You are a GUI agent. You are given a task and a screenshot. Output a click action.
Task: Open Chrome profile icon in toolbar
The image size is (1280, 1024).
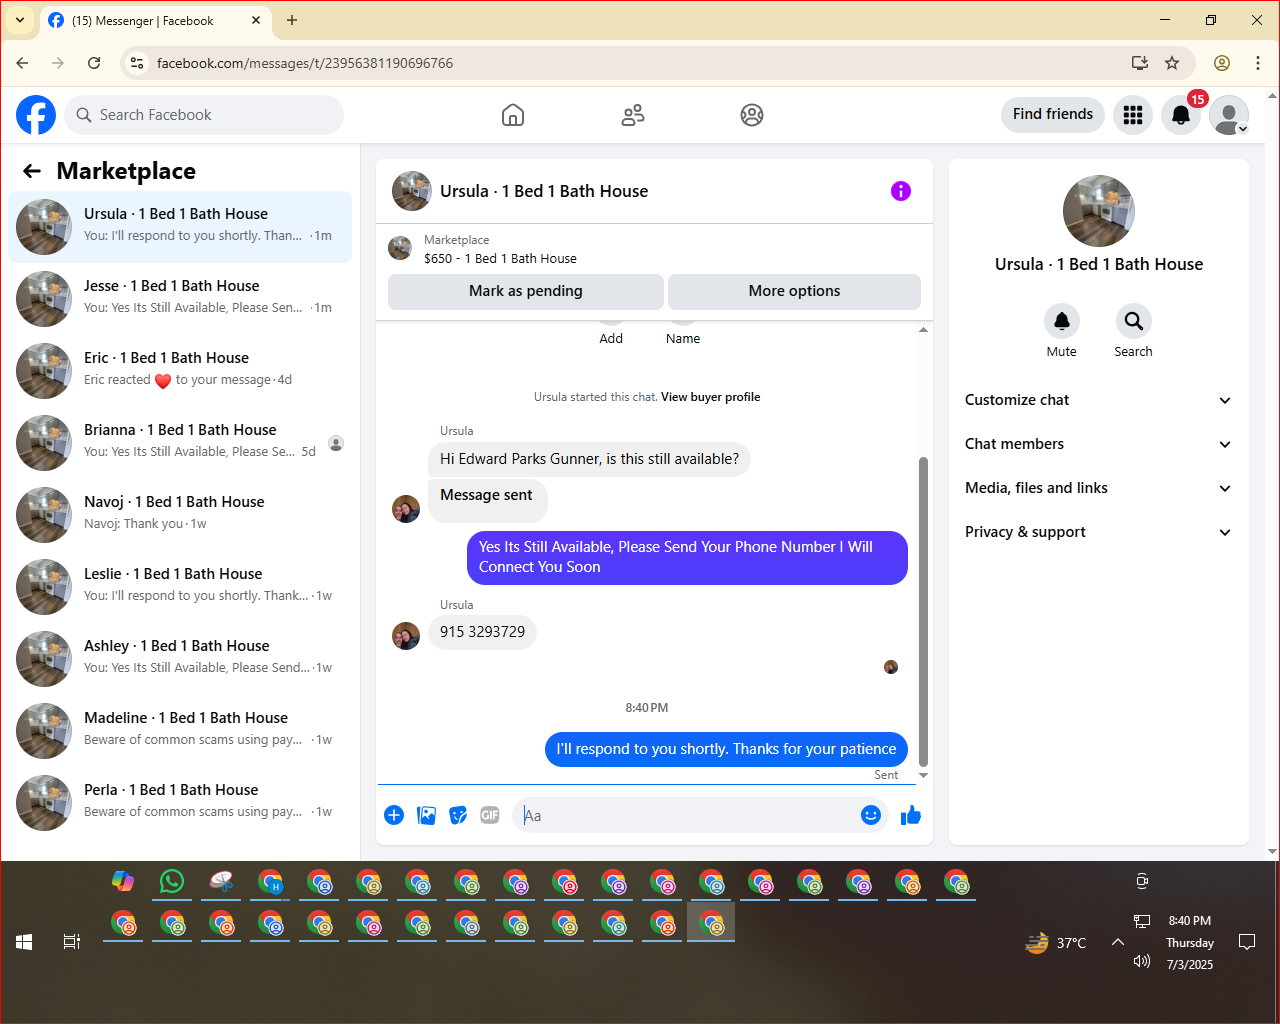[x=1222, y=63]
